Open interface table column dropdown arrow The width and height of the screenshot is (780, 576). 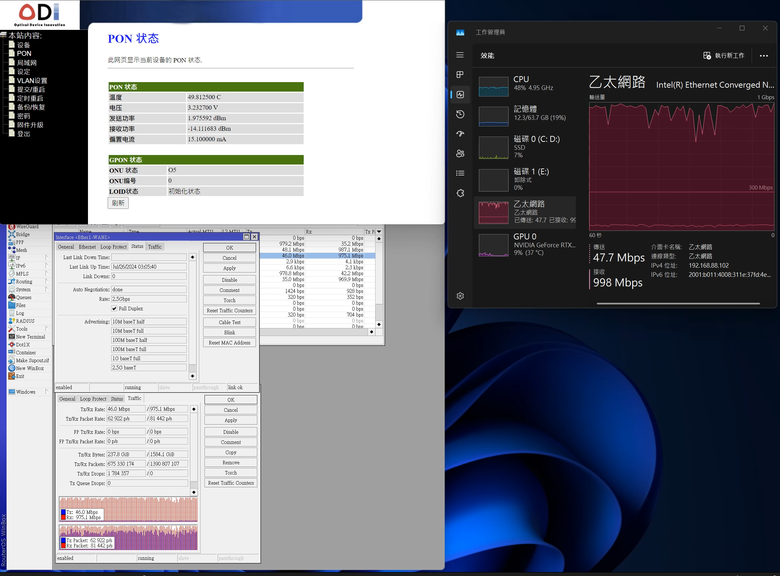click(x=379, y=232)
